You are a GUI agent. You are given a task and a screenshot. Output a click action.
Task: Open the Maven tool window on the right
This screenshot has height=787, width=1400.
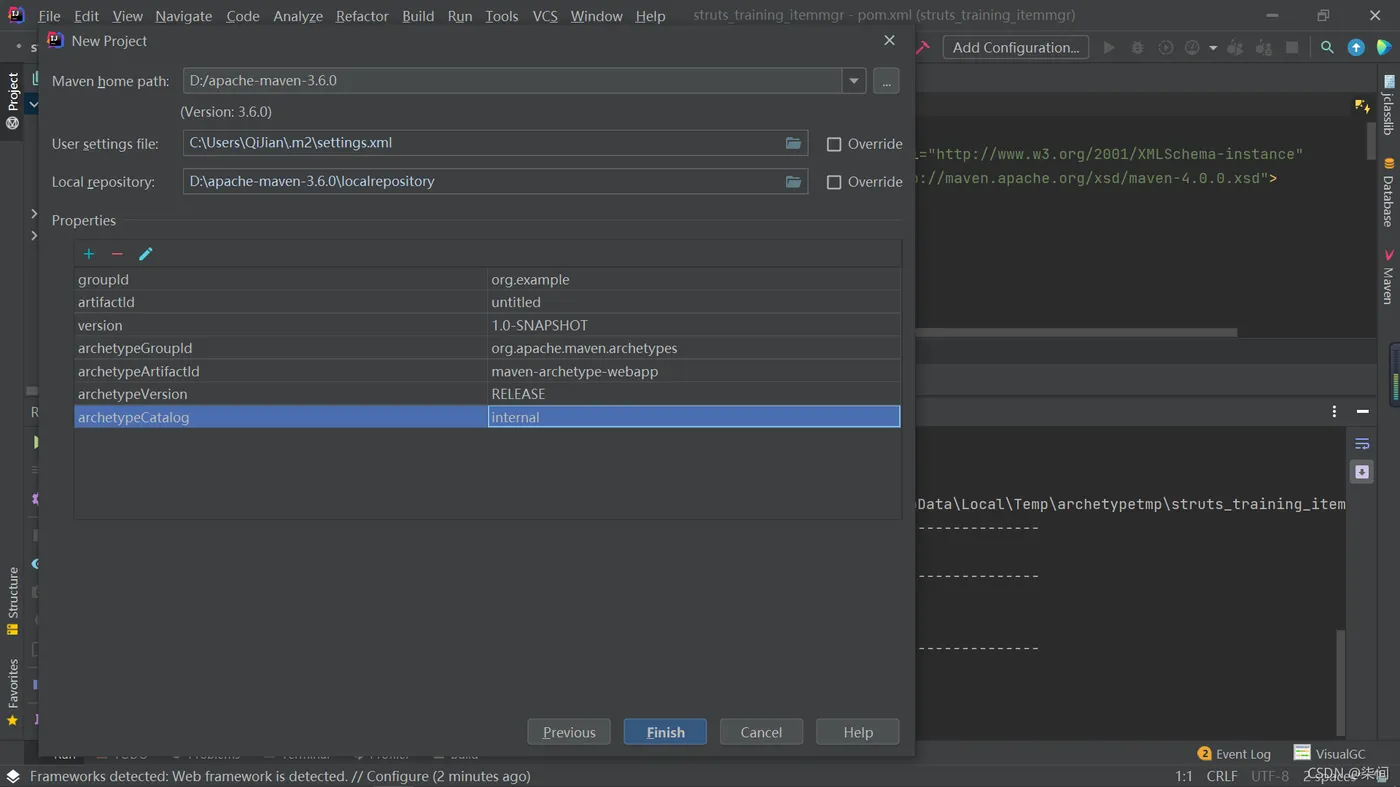point(1388,277)
